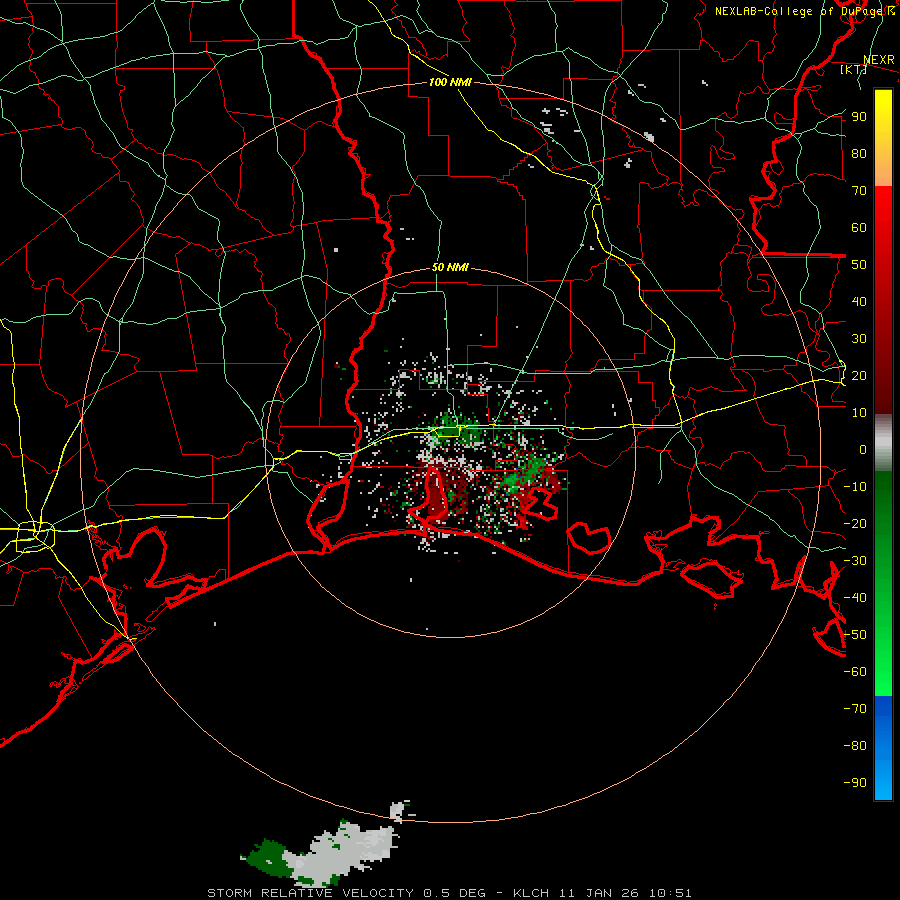Click the -30 value on the velocity scale
Screen dimensions: 900x900
pyautogui.click(x=855, y=561)
